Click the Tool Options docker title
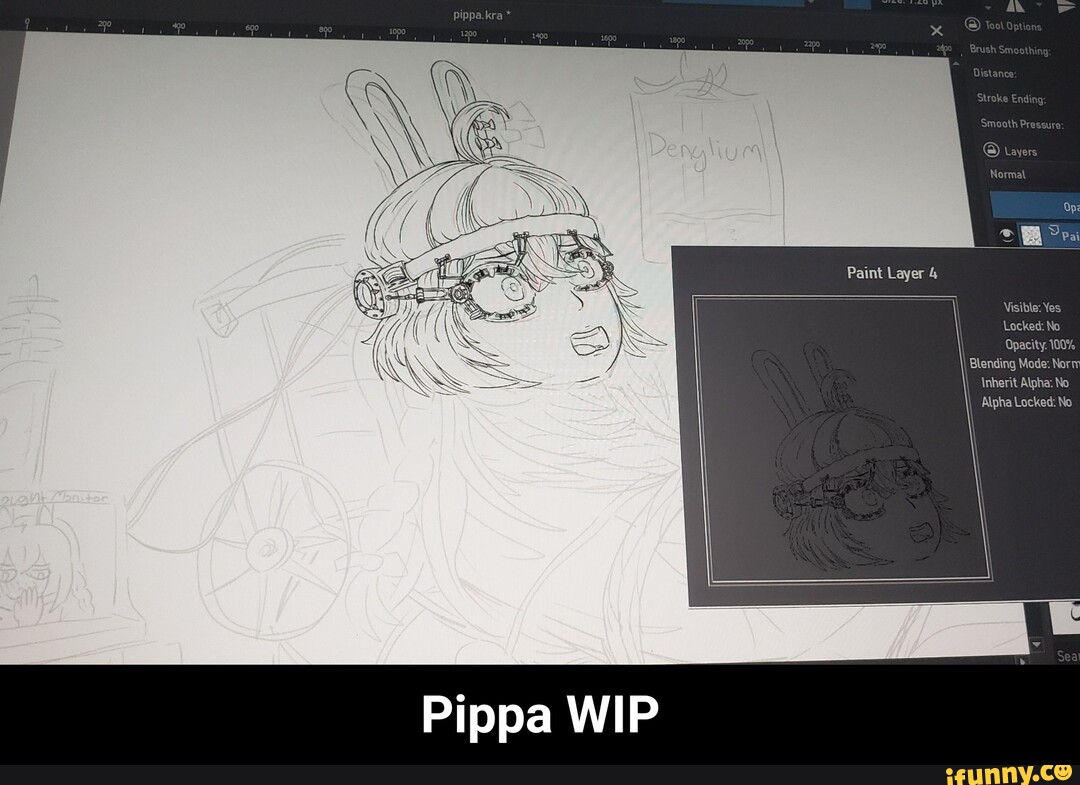1080x785 pixels. (x=1013, y=27)
